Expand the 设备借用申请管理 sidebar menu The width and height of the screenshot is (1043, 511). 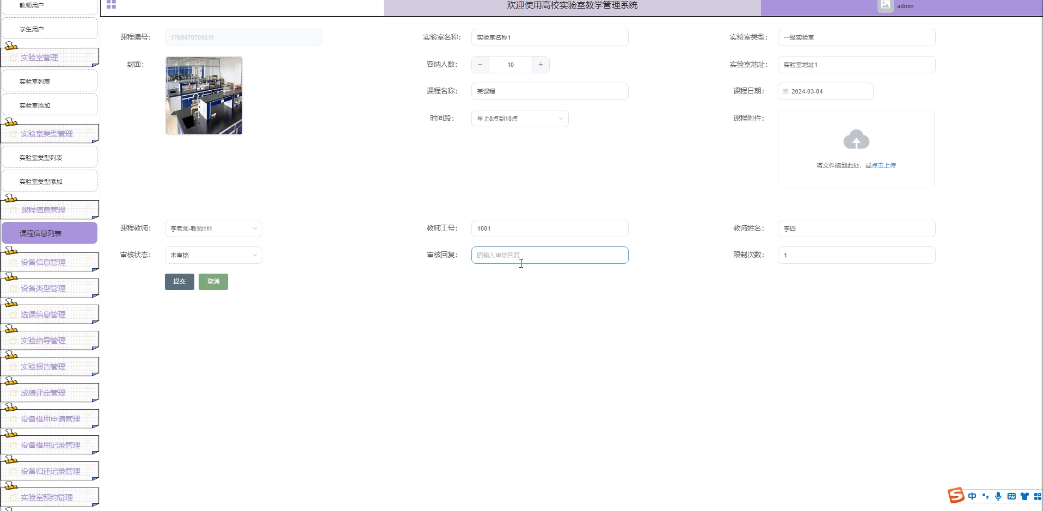click(50, 419)
